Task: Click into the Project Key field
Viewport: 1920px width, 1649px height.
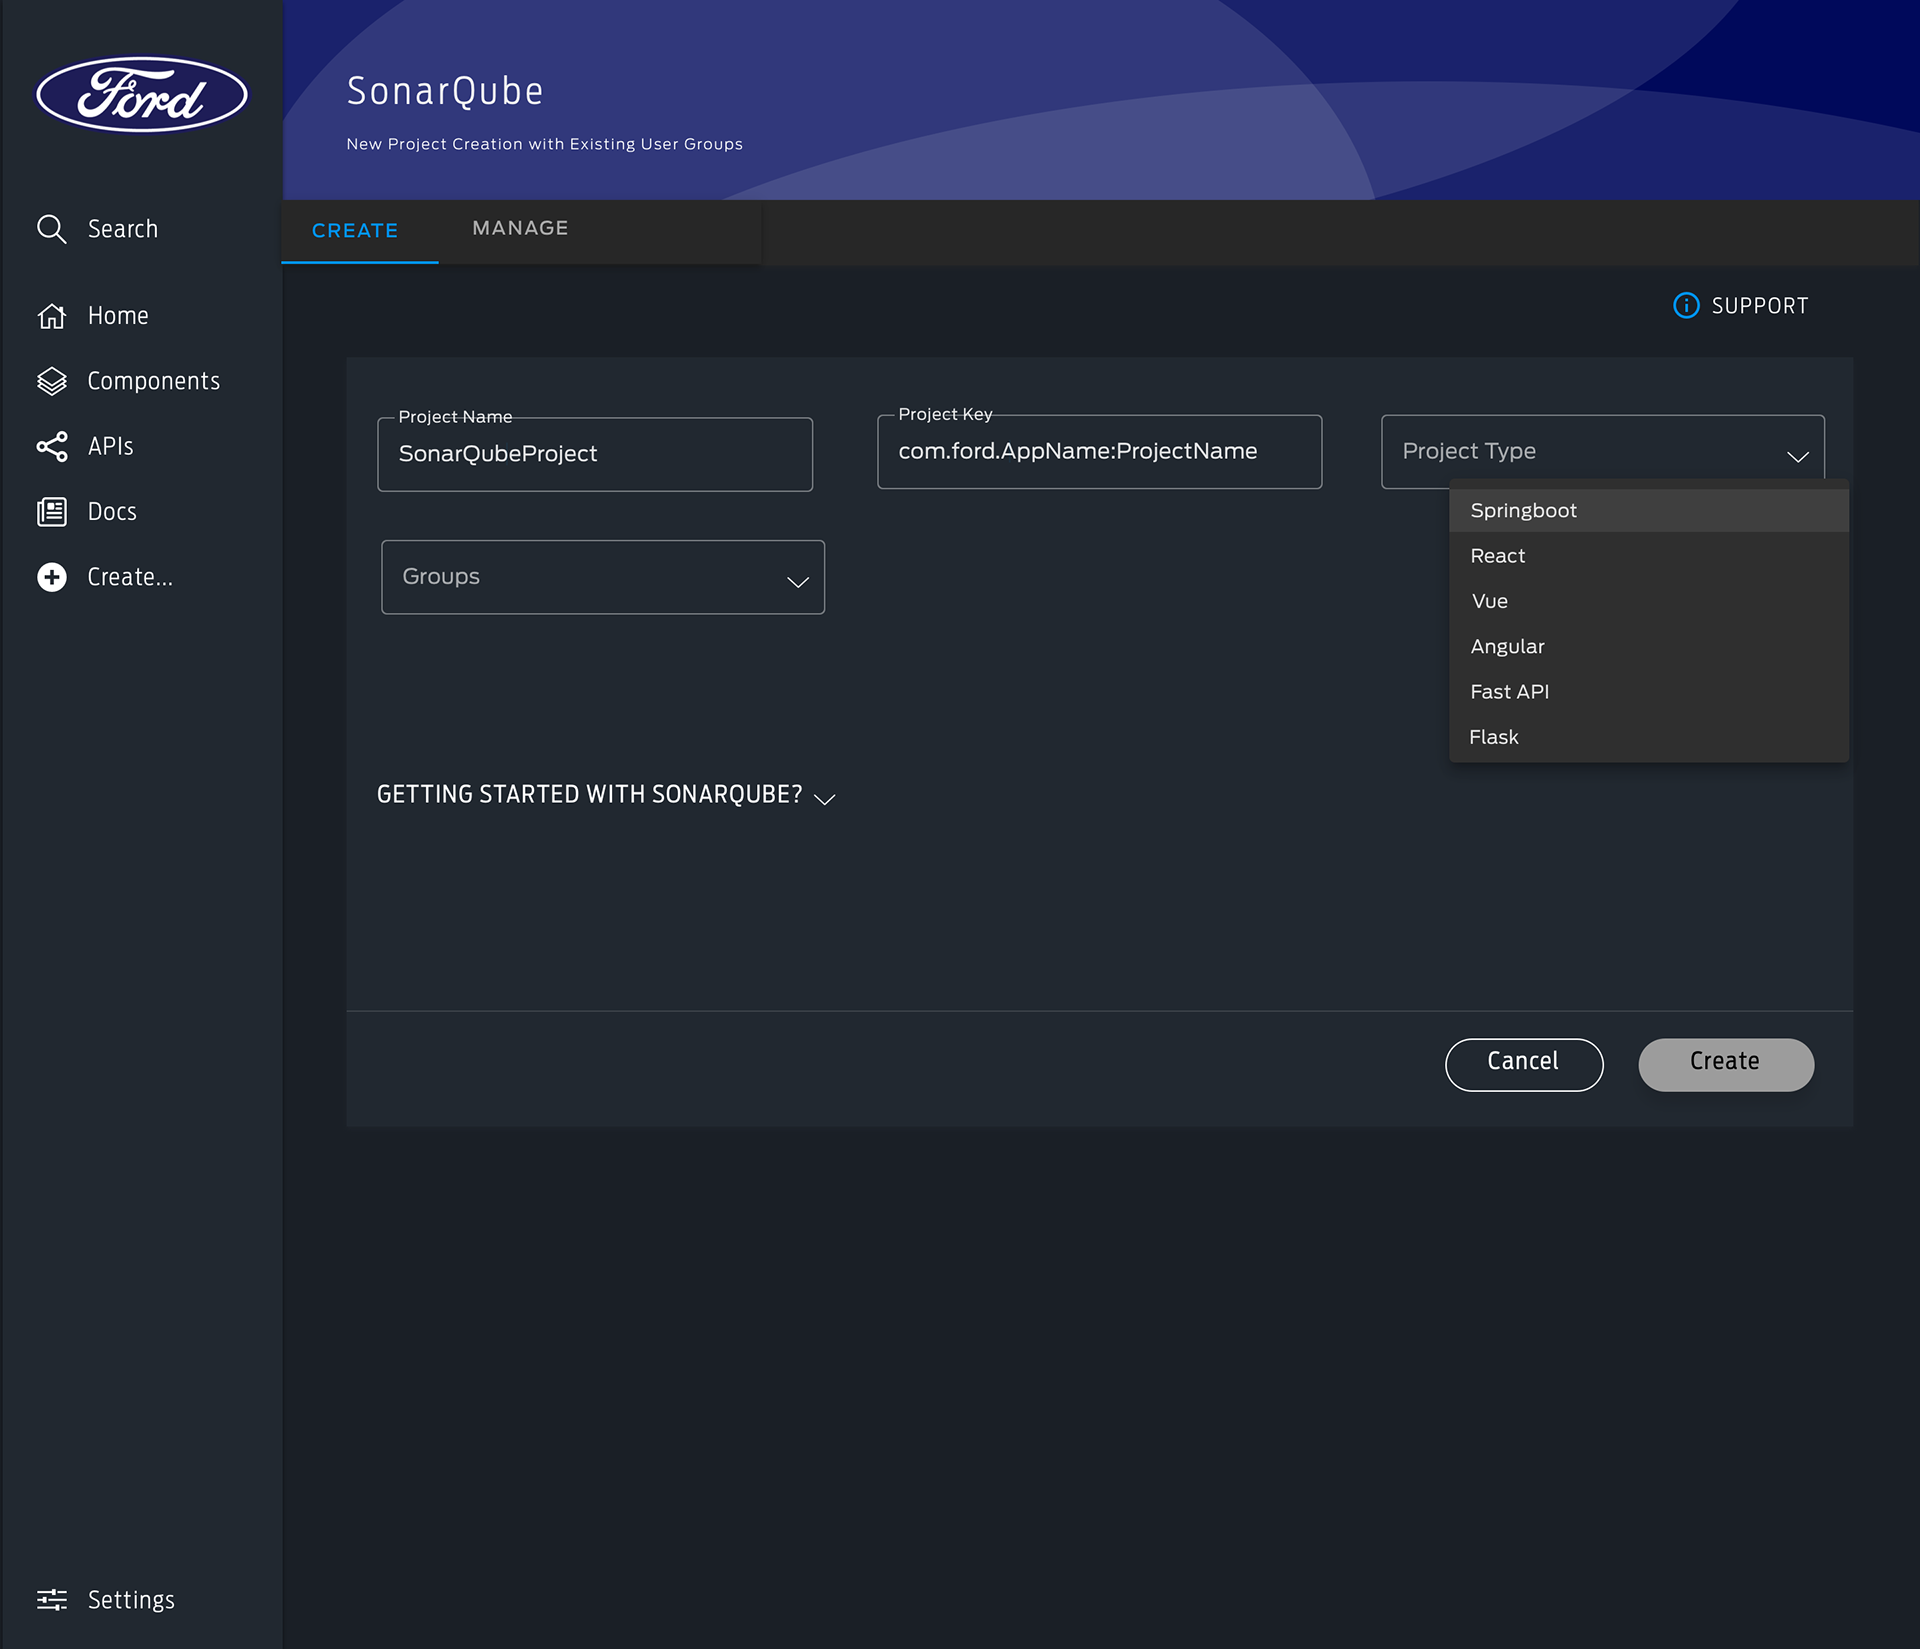Action: 1099,452
